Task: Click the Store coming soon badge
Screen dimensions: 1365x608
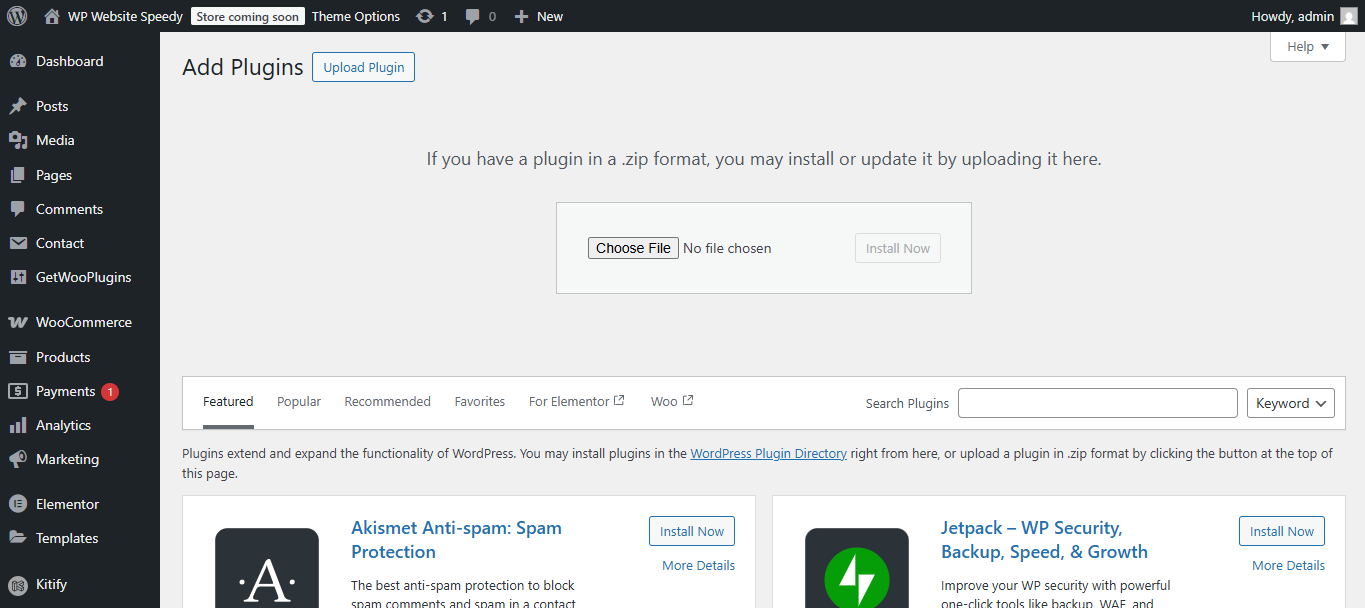Action: [x=248, y=16]
